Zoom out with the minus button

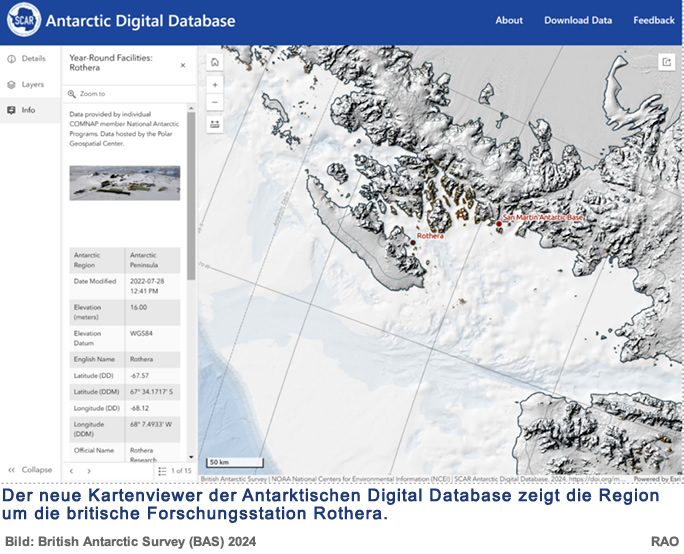(215, 103)
